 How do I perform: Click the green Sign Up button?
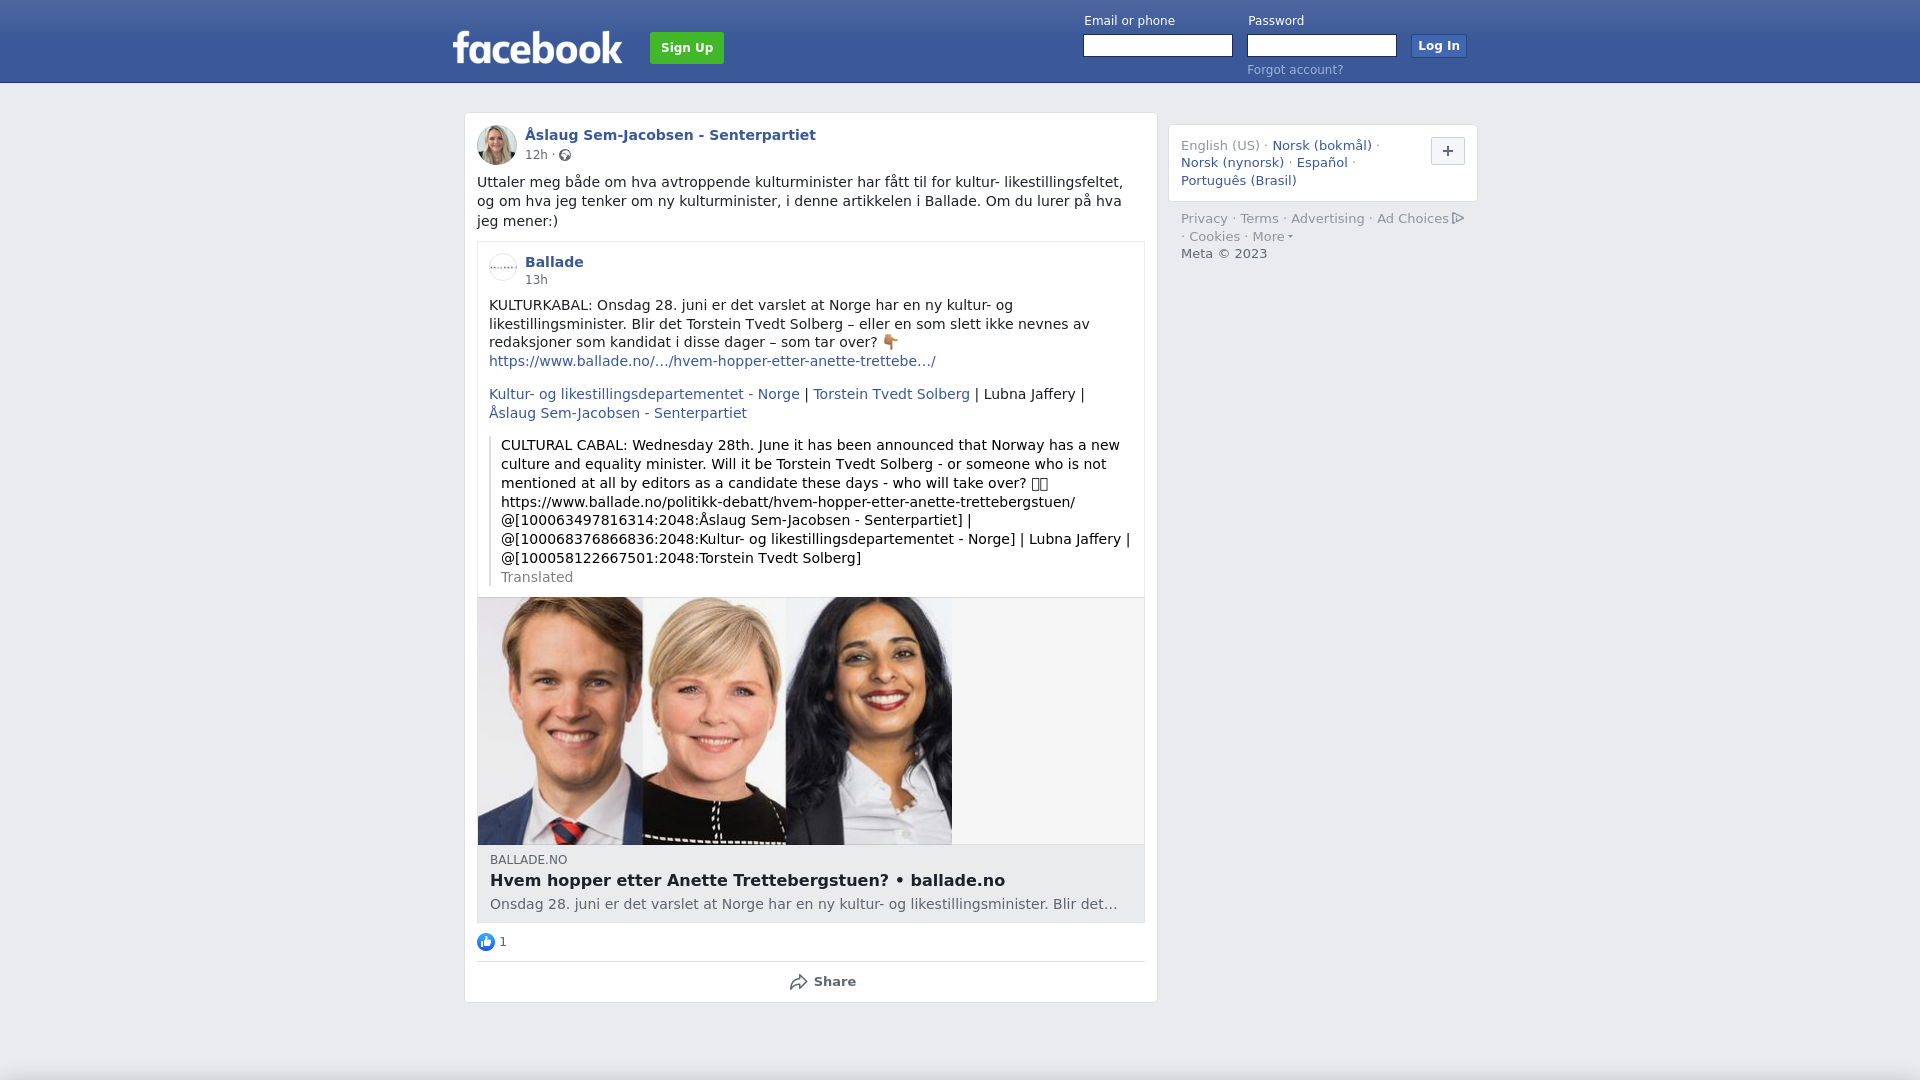[687, 48]
